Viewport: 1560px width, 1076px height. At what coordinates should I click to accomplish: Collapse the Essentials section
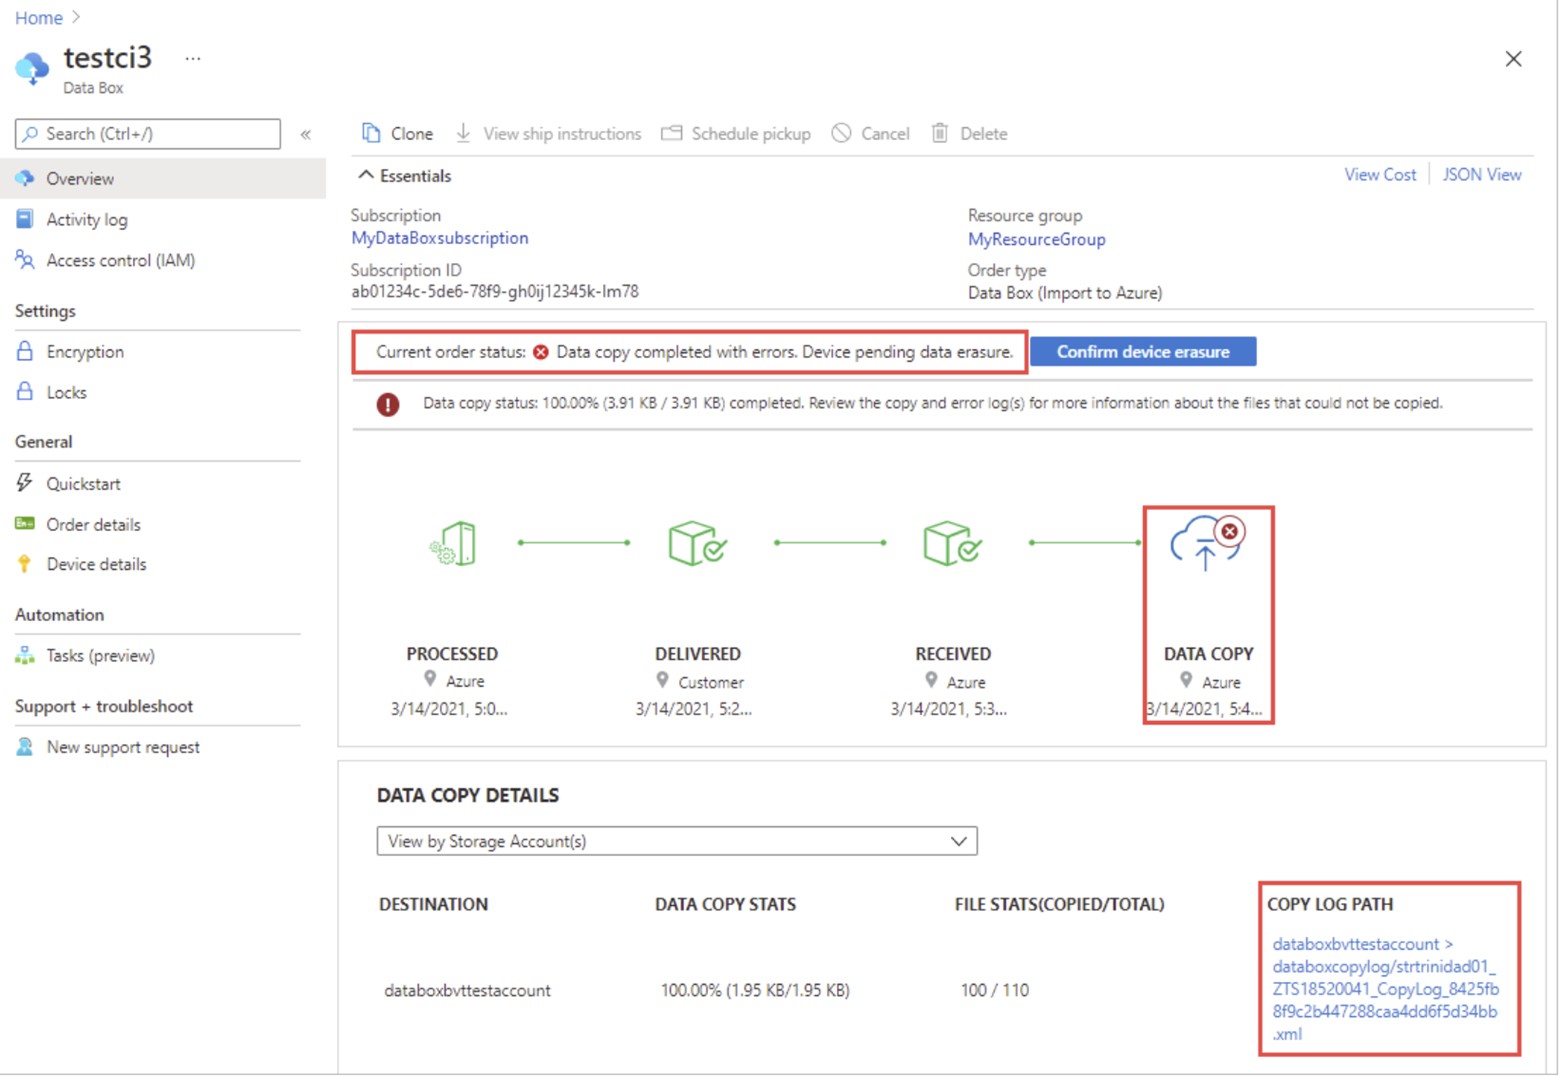tap(406, 176)
